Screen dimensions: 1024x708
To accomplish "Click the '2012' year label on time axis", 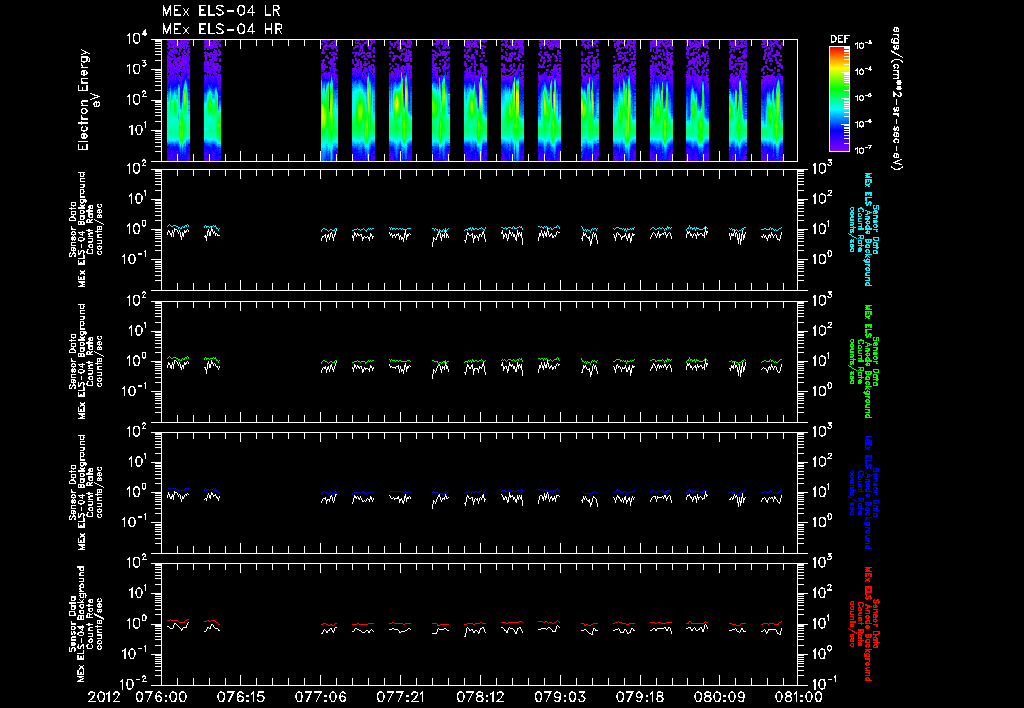I will coord(105,697).
